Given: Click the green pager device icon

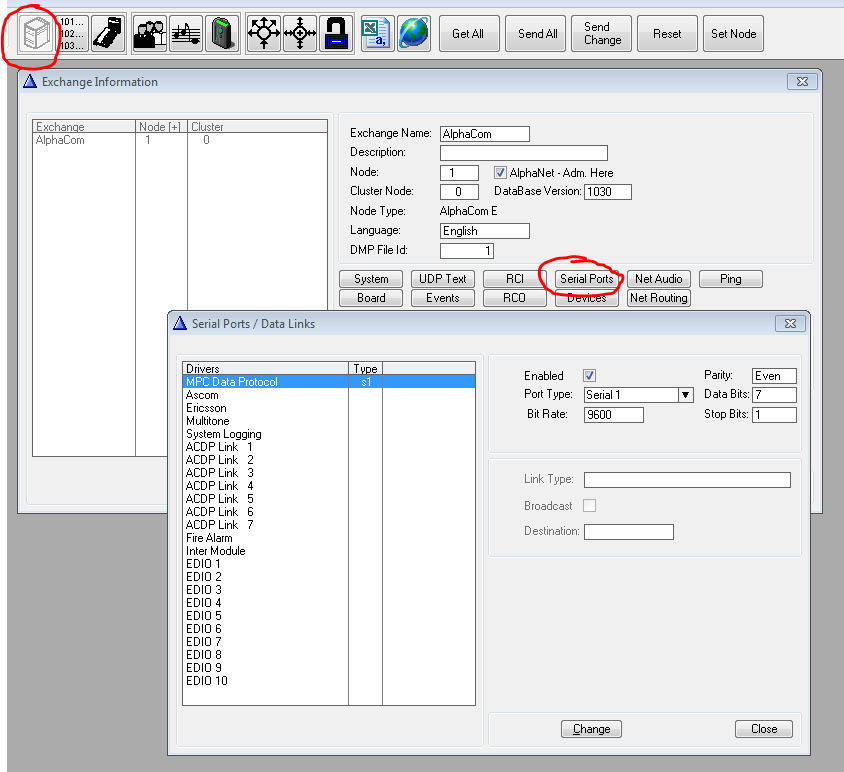Looking at the screenshot, I should [222, 33].
